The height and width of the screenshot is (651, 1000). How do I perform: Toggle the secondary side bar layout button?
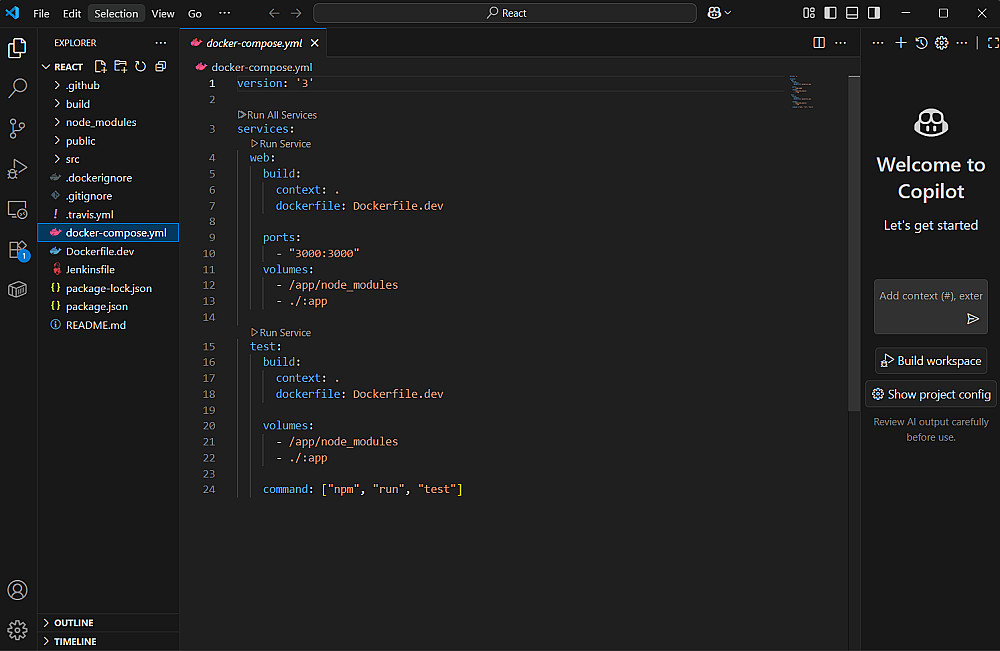(x=874, y=13)
